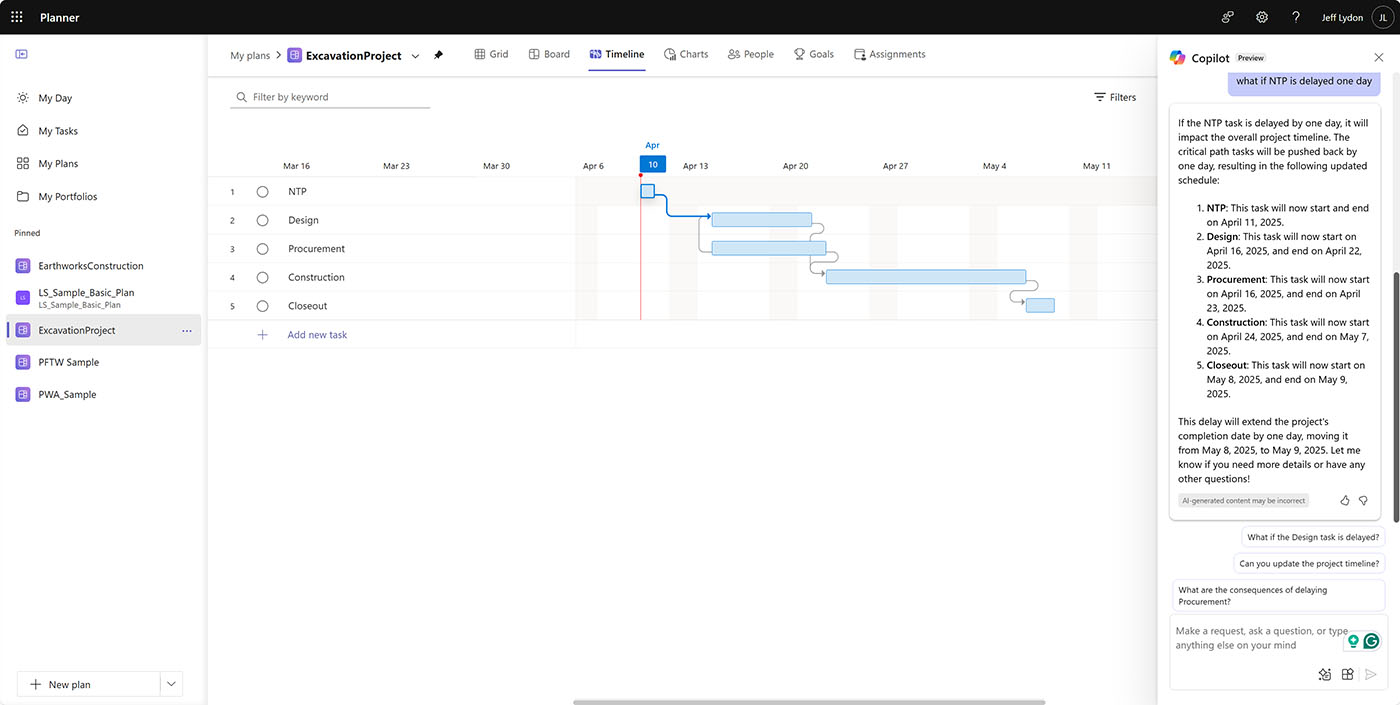The image size is (1400, 705).
Task: Send the Copilot message
Action: click(1371, 674)
